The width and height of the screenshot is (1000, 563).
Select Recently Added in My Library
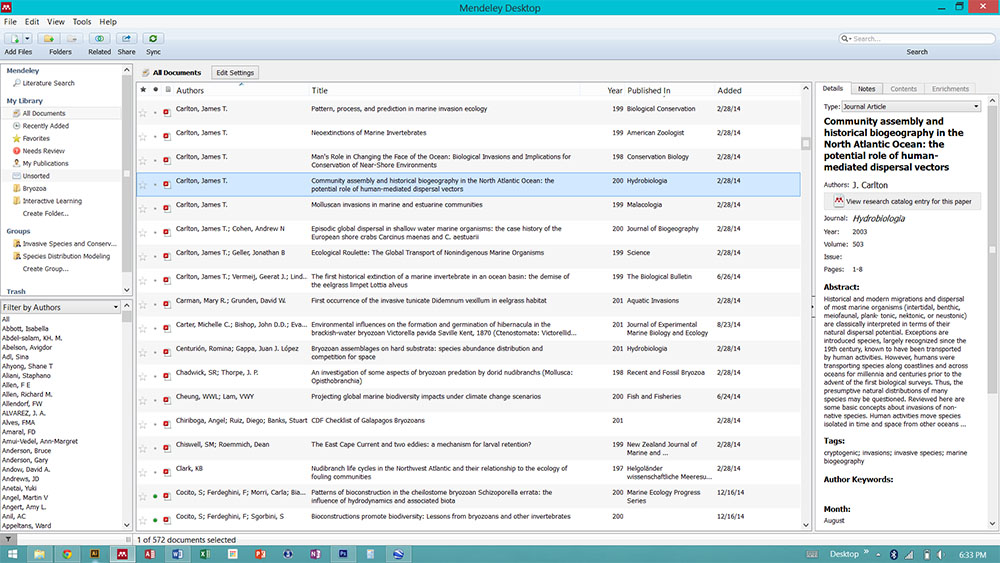(45, 126)
